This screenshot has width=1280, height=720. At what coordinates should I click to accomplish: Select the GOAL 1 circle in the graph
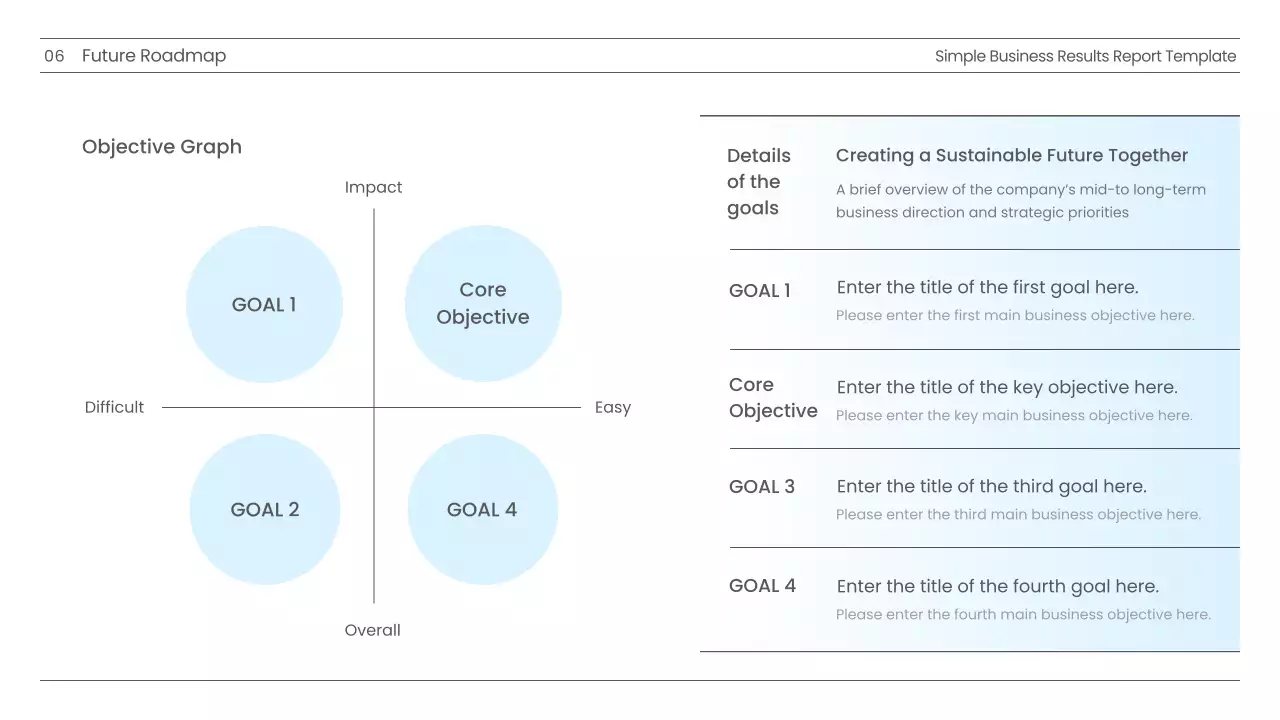click(x=264, y=305)
